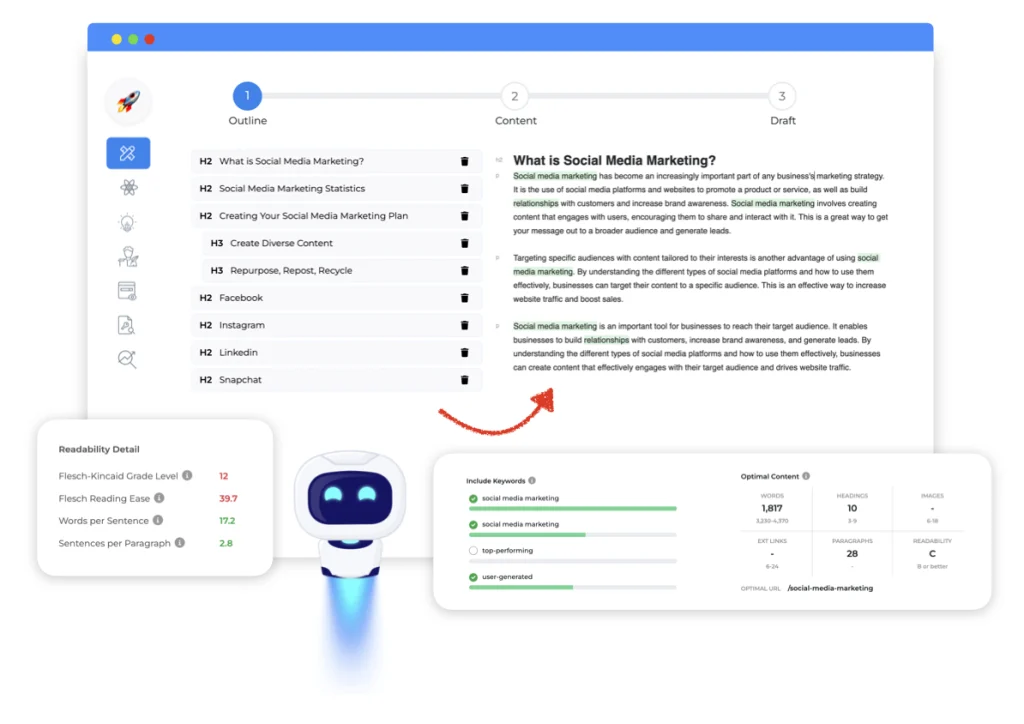Select the Outline step circle
This screenshot has height=724, width=1024.
tap(247, 97)
